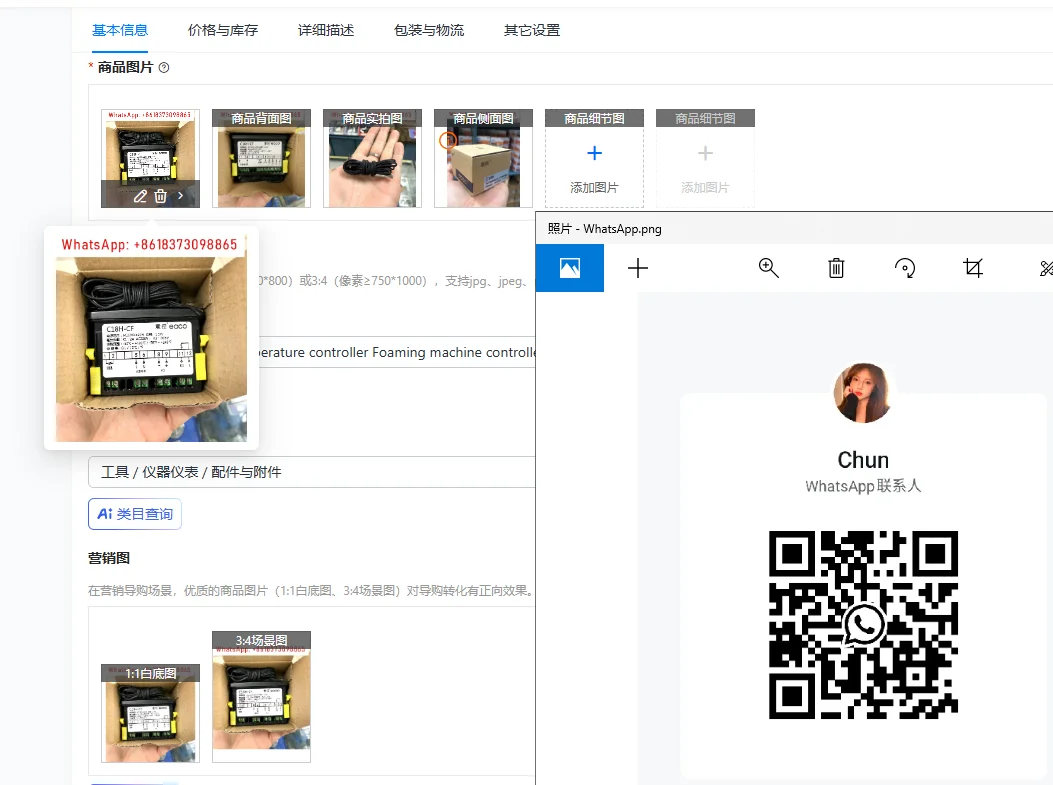Zoom in using the magnifier icon in Photos

pos(768,269)
